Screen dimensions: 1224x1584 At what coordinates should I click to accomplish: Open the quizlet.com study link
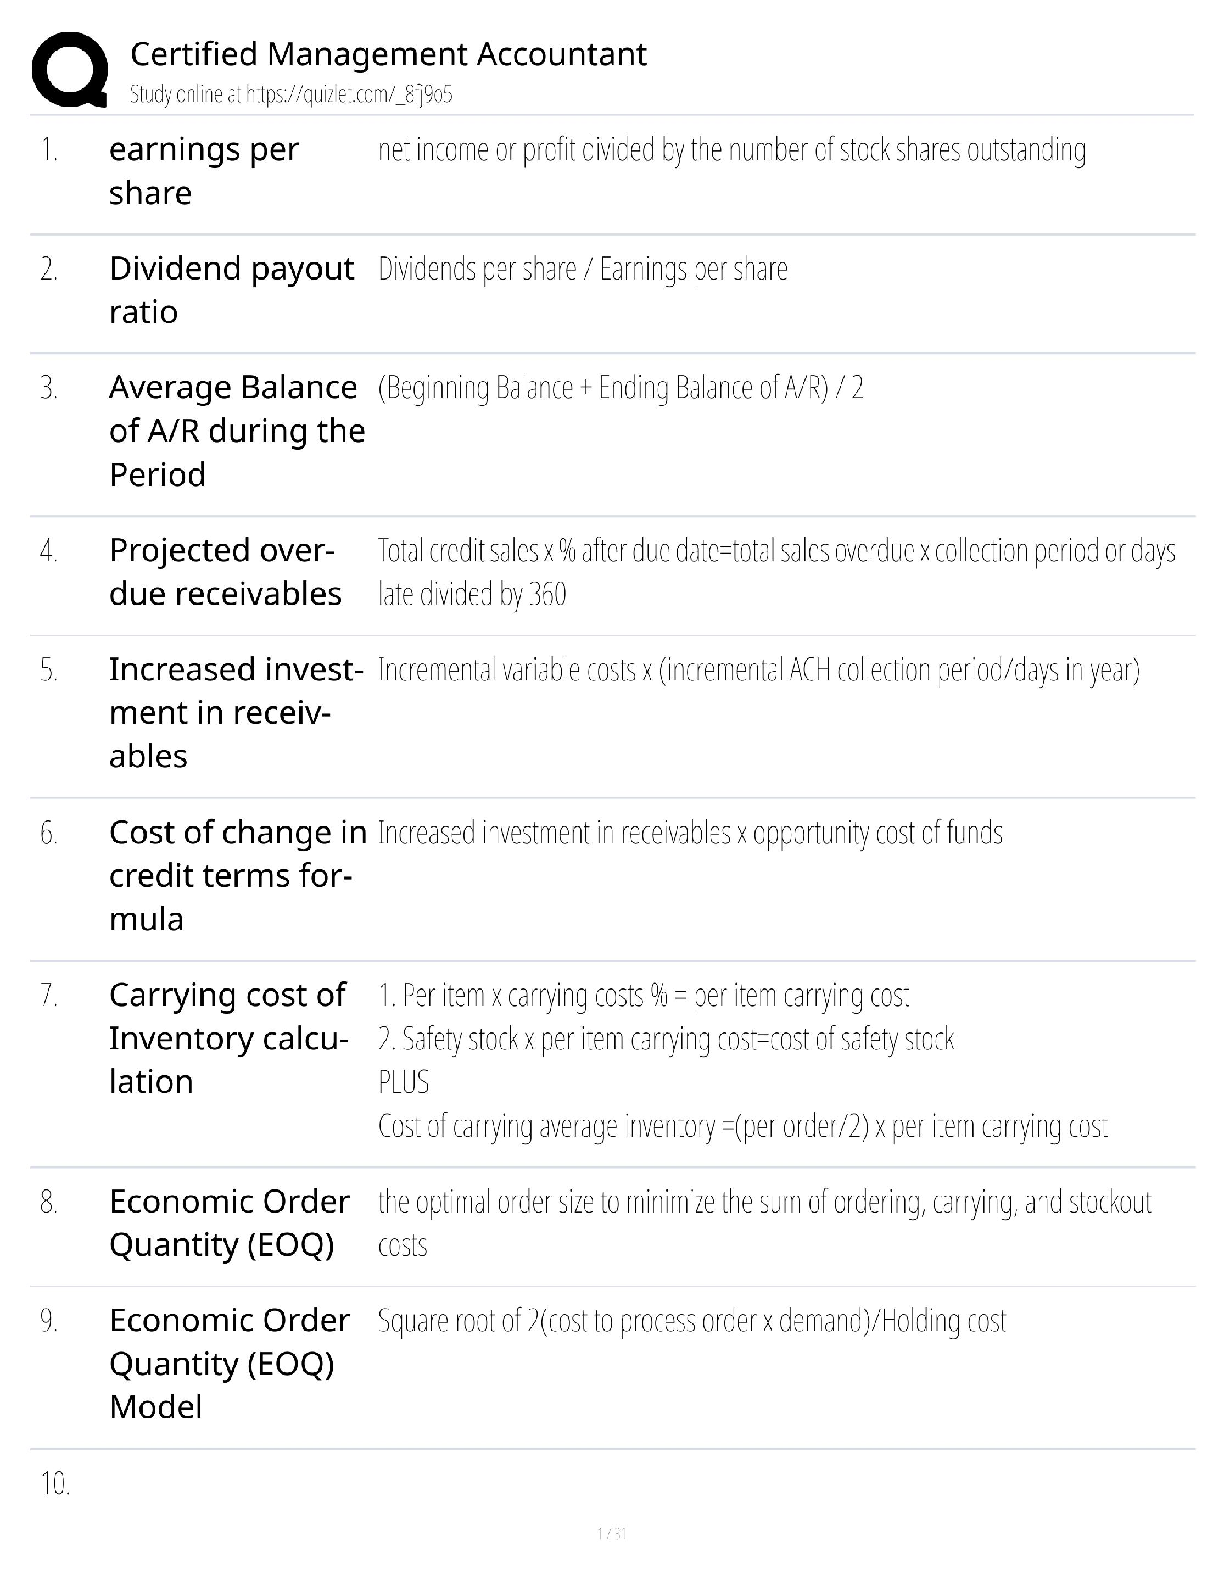[291, 95]
